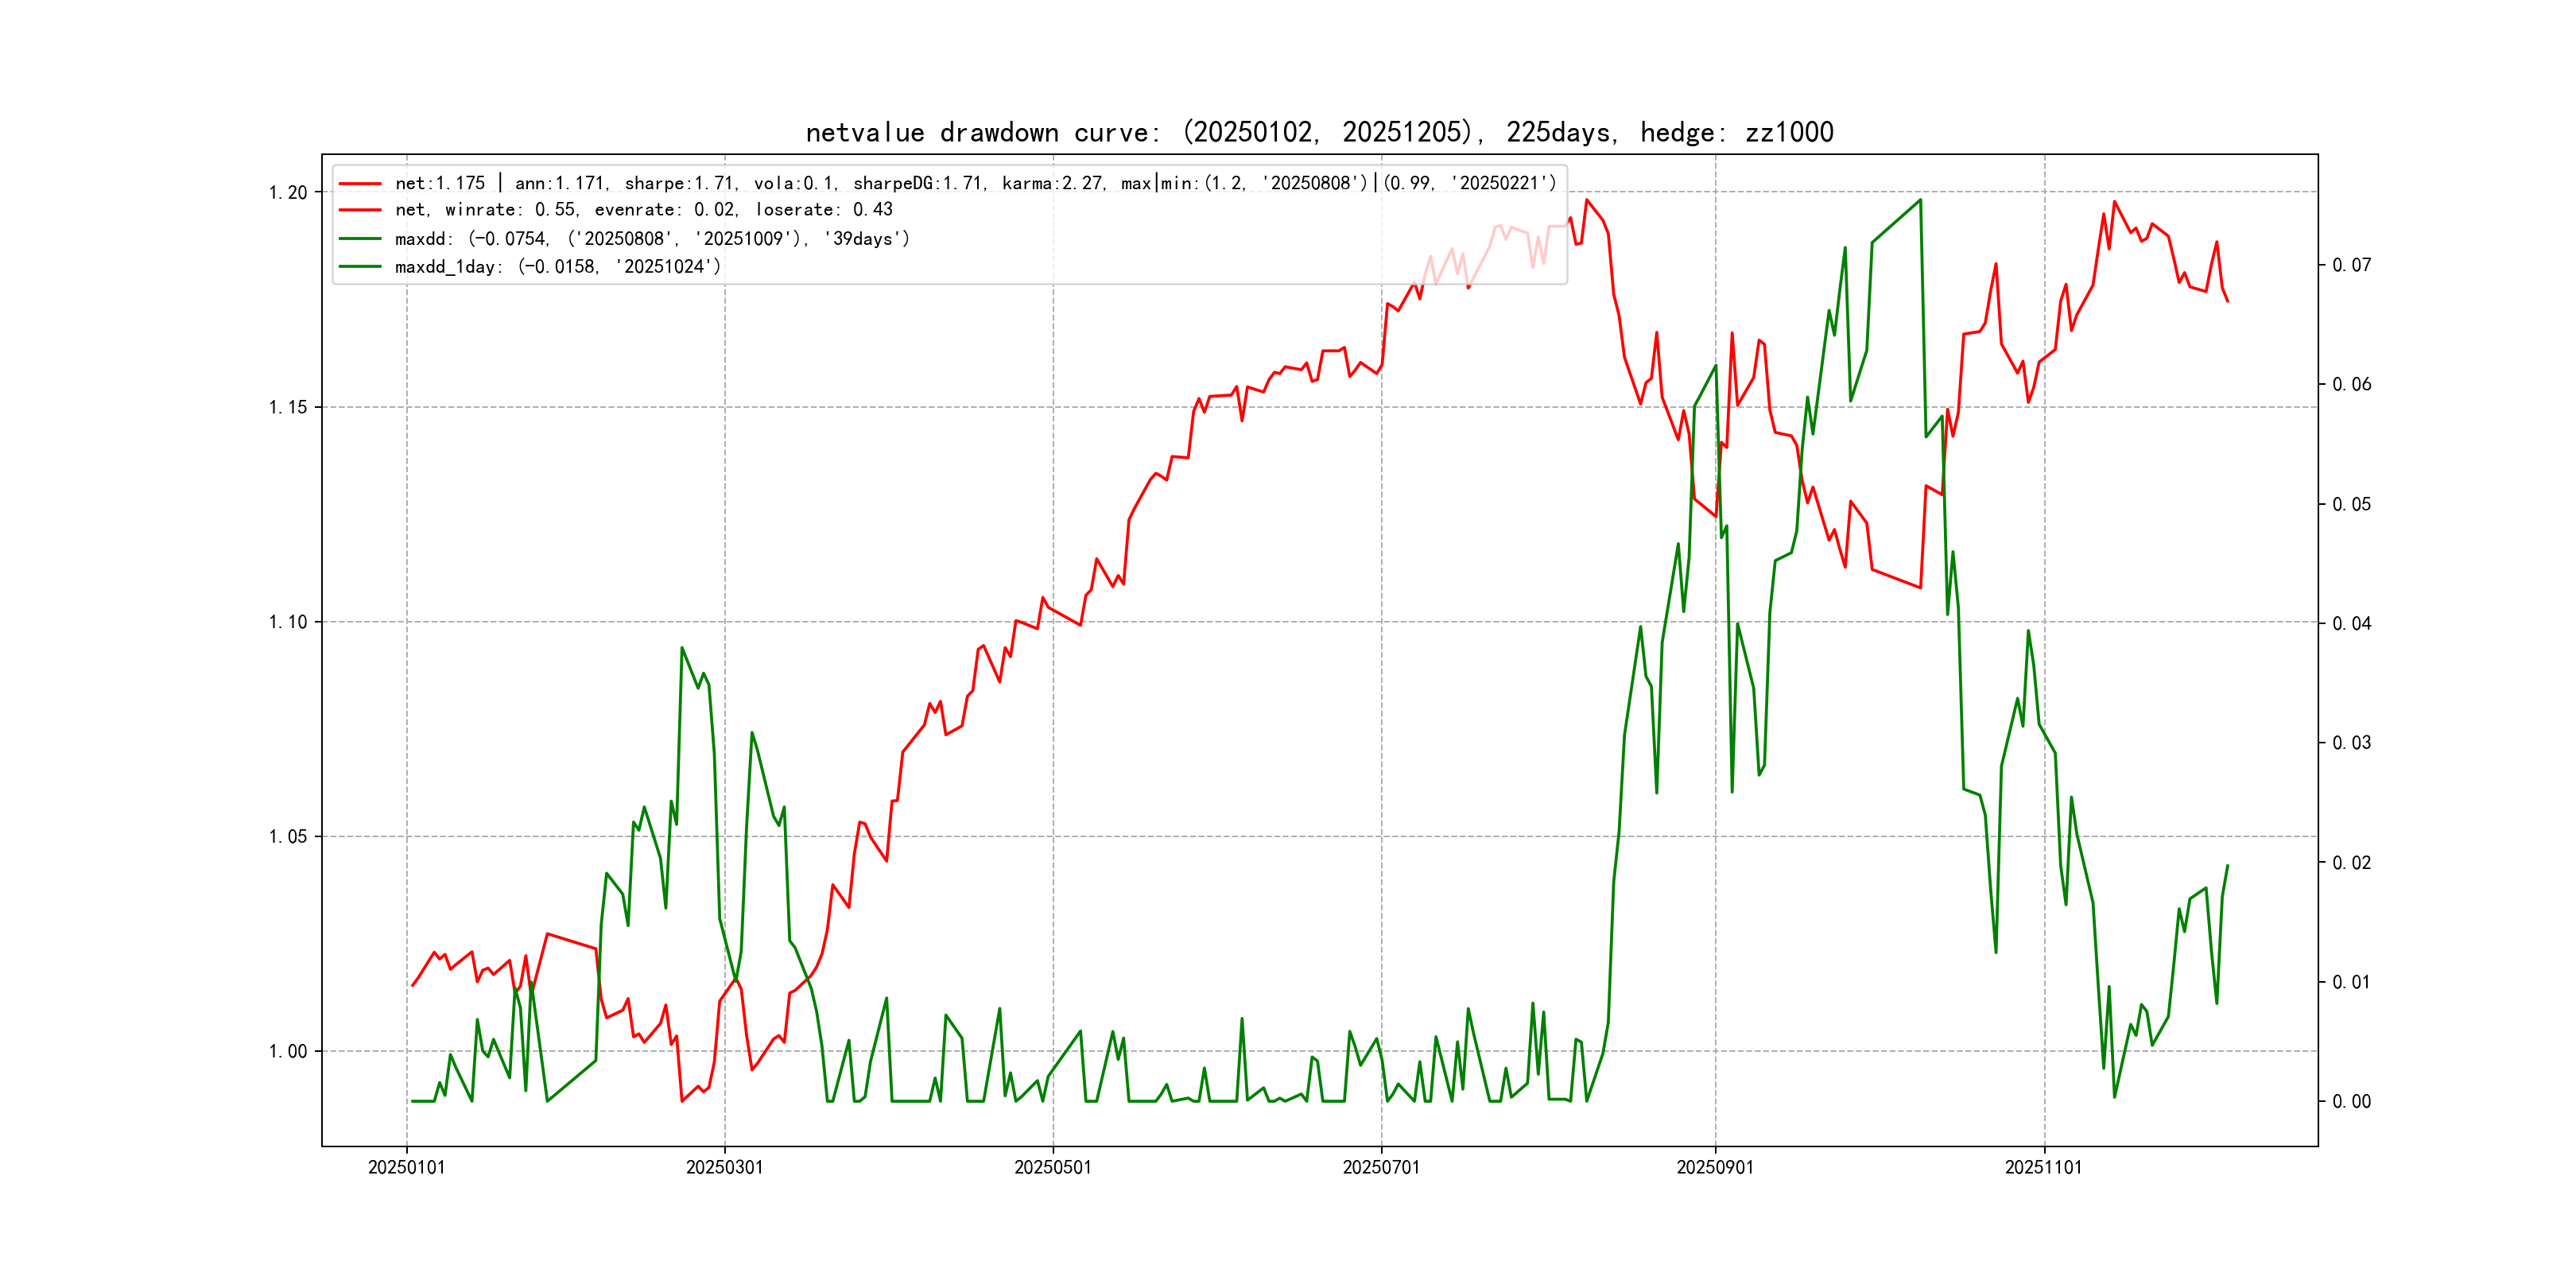Click the 0.00 right axis label
2576x1288 pixels.
2351,1102
